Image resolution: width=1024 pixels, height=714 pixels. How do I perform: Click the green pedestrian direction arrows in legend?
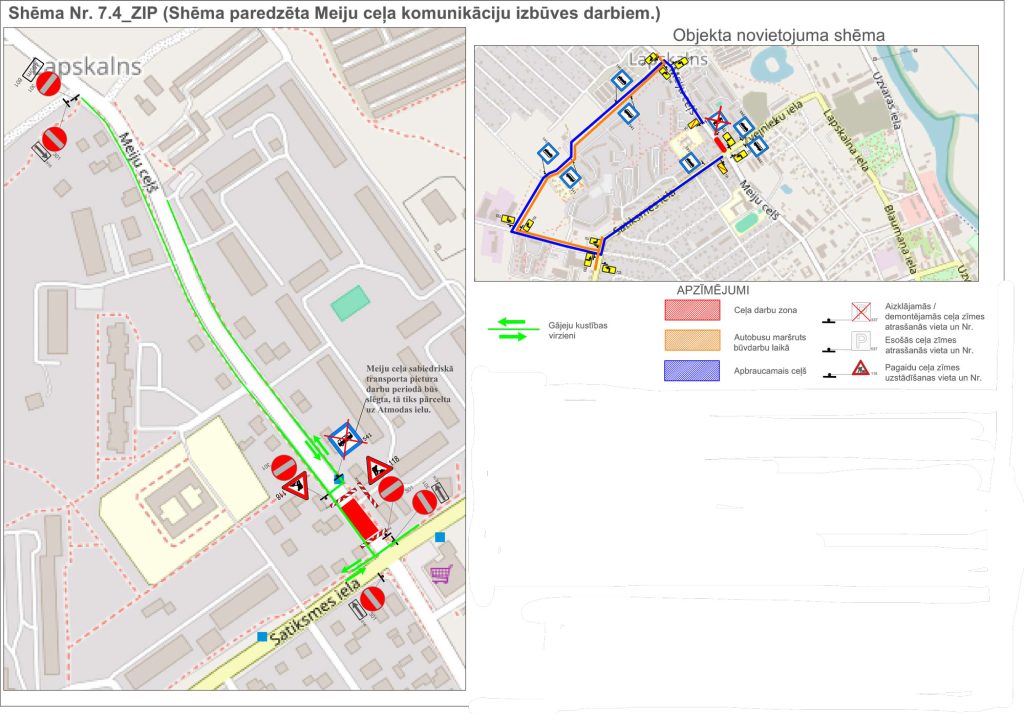pyautogui.click(x=512, y=330)
